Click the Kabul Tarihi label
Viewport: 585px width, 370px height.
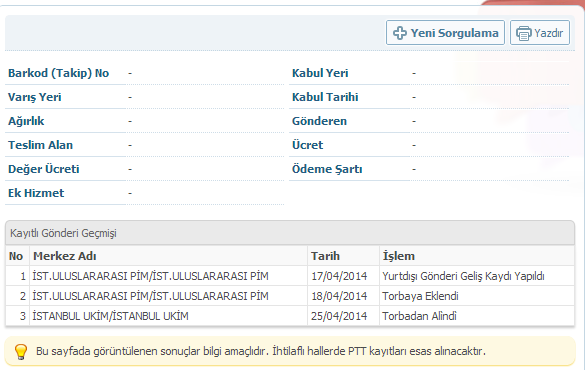click(x=325, y=97)
